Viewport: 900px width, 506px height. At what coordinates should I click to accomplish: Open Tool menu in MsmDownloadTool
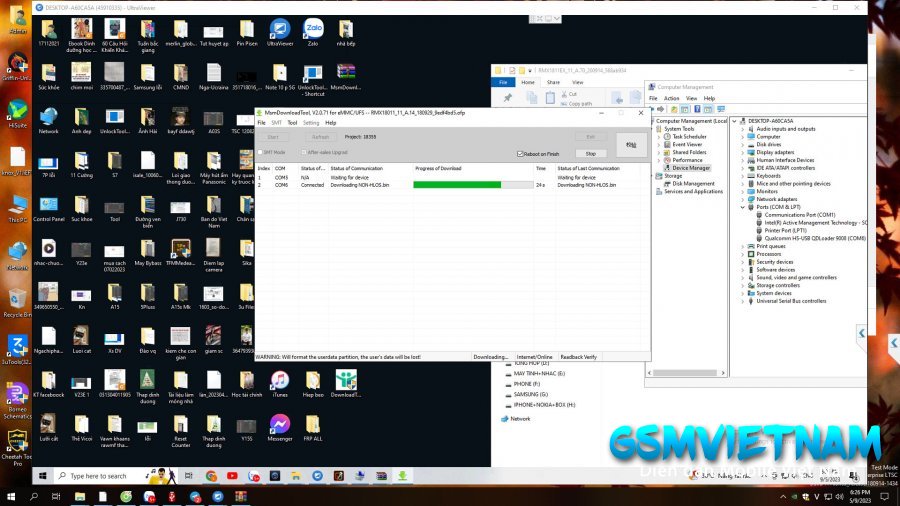tap(292, 123)
